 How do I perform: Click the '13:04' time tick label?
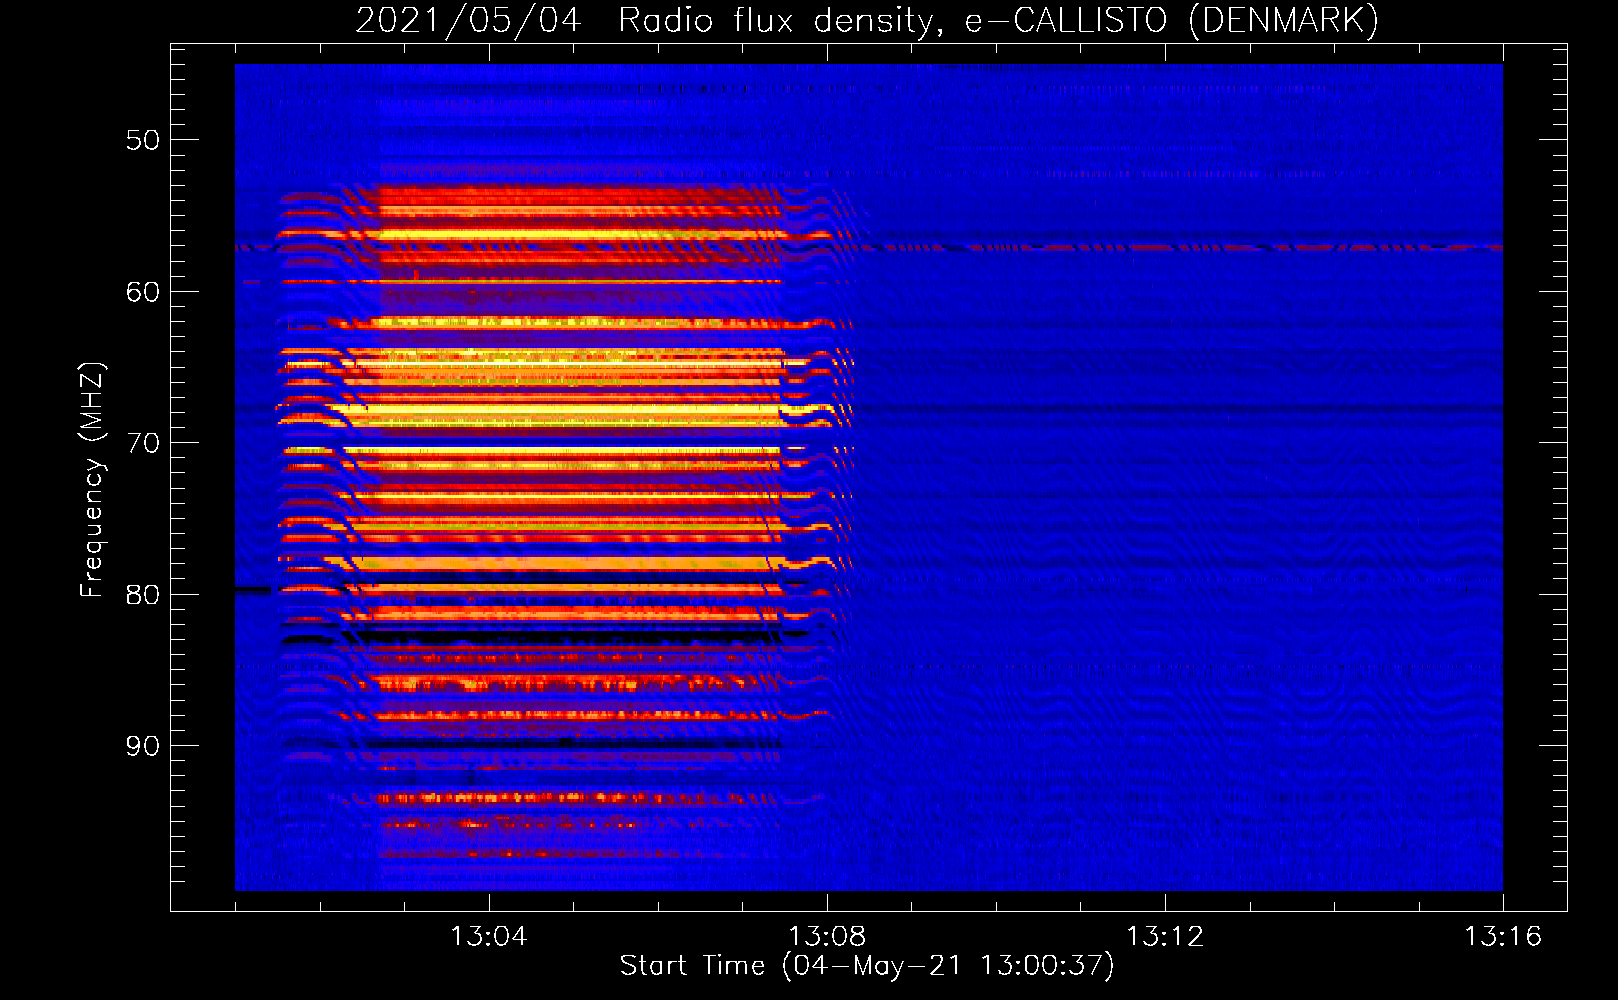[x=489, y=937]
